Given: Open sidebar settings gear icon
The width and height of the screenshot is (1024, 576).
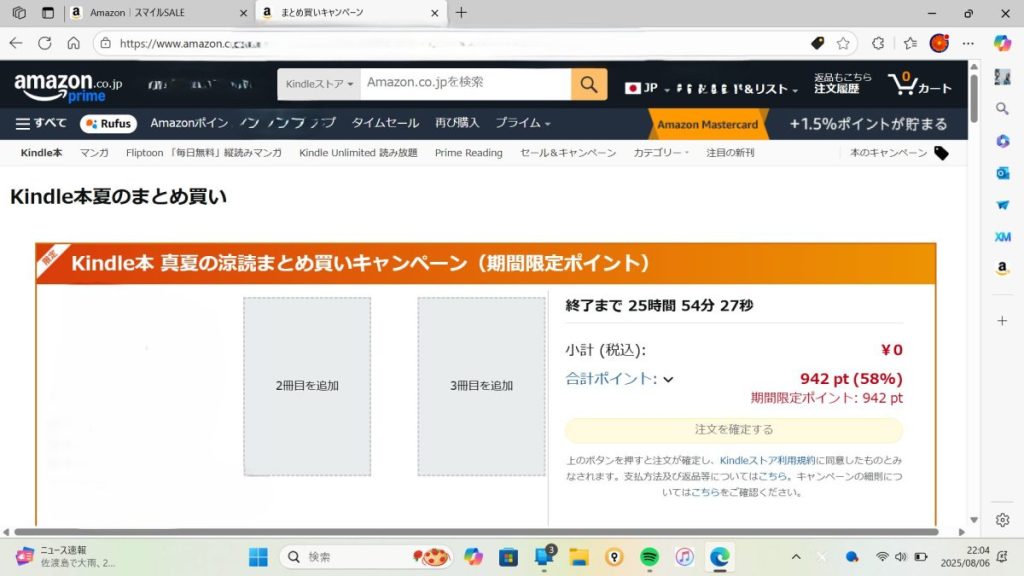Looking at the screenshot, I should 1002,520.
